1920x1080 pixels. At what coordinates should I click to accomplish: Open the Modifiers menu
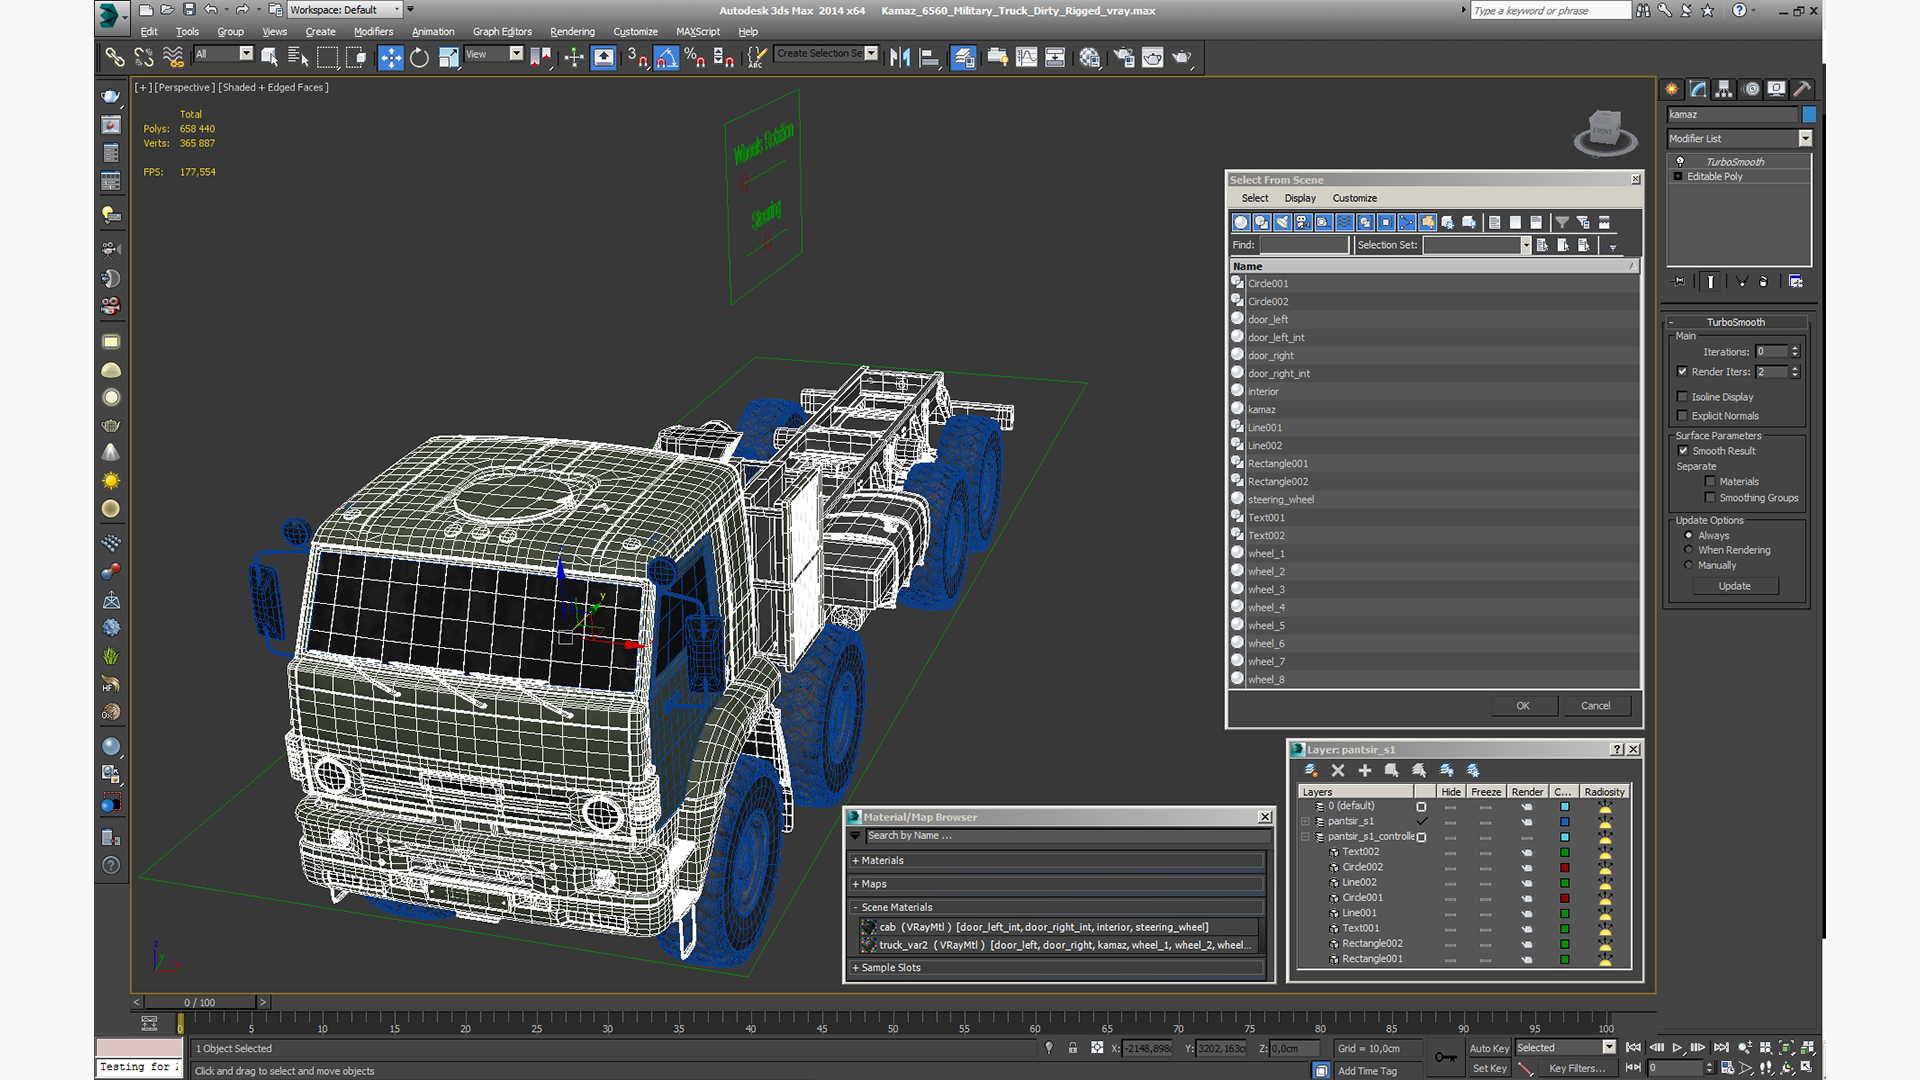373,32
